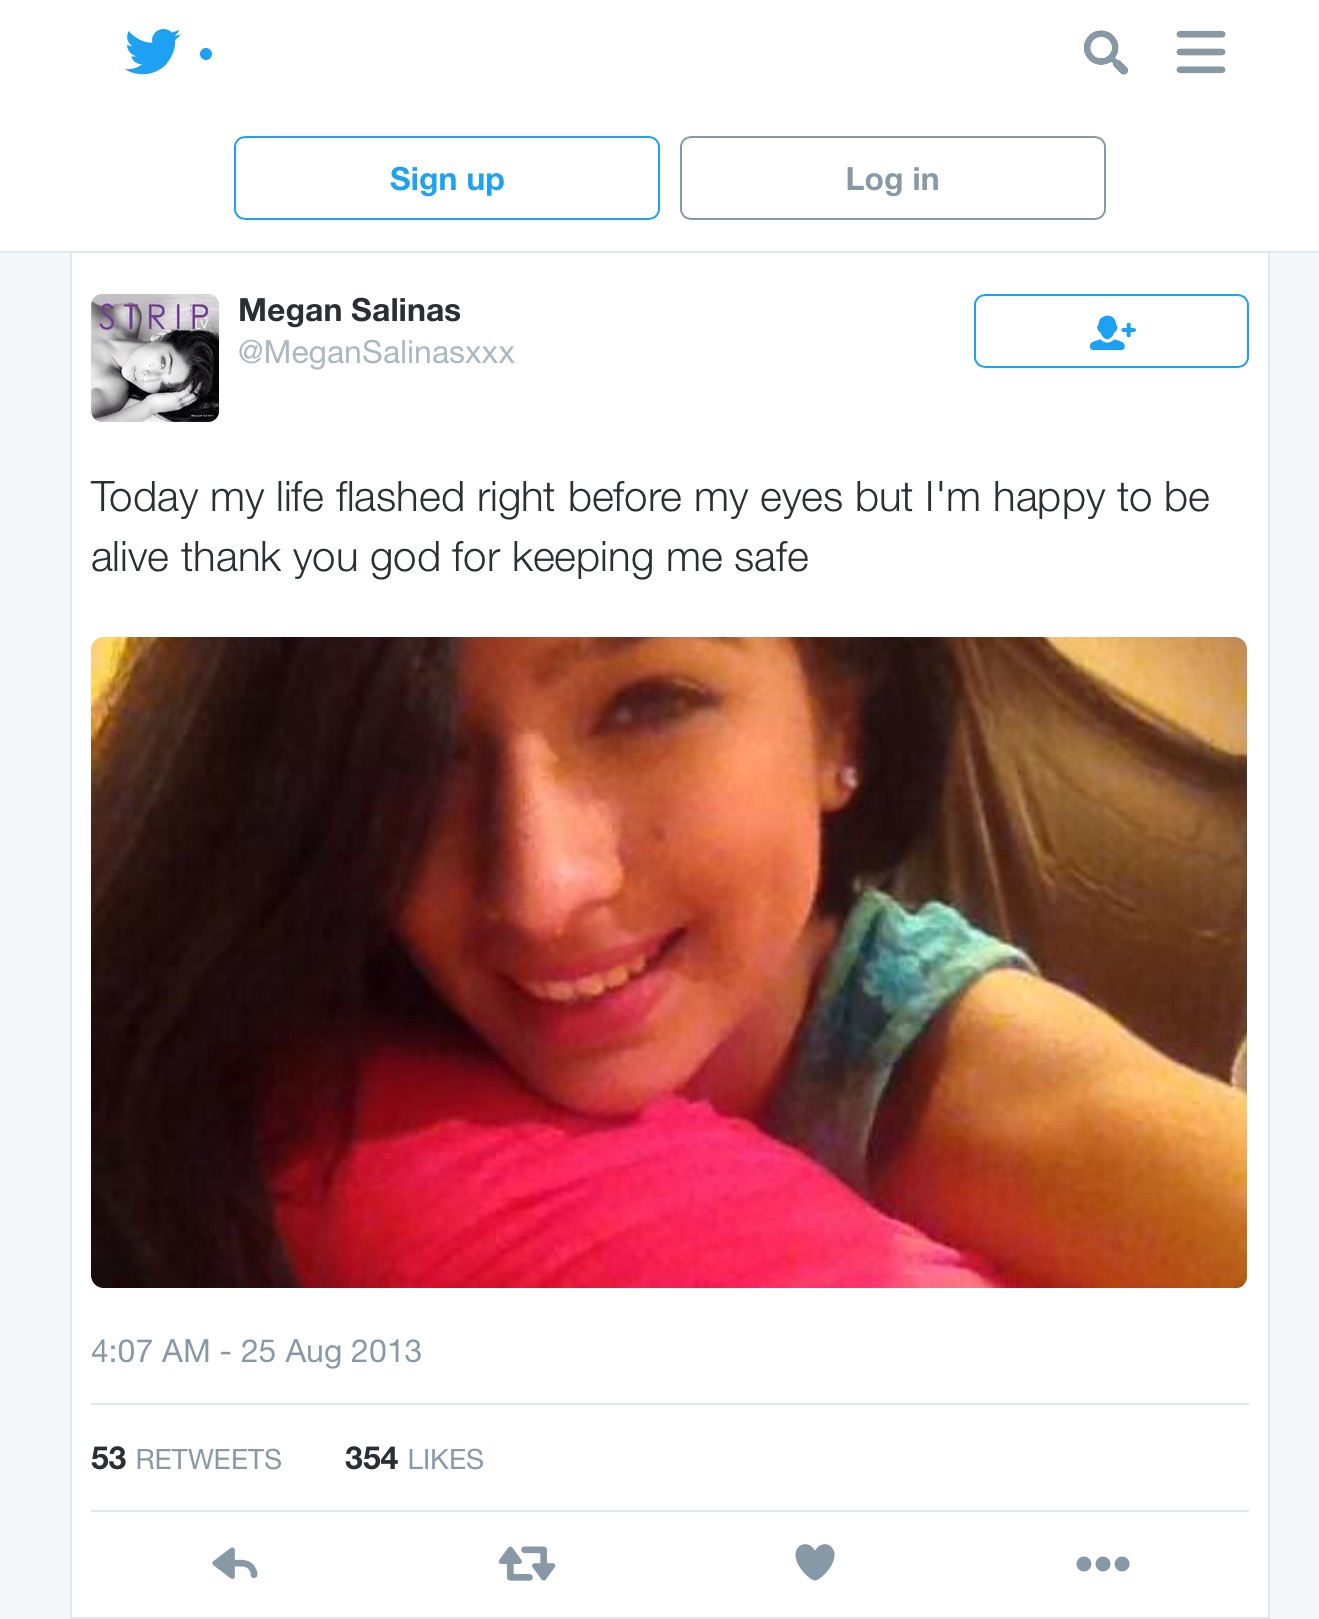
Task: Click the Twitter bird logo
Action: click(152, 51)
